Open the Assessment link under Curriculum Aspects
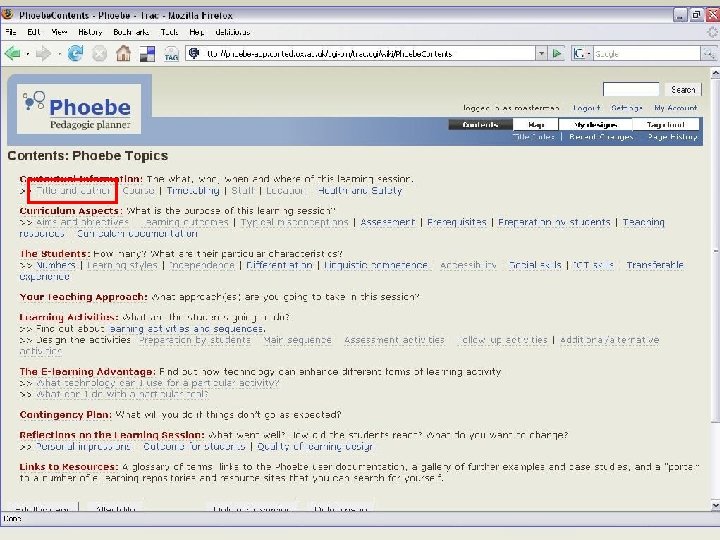 tap(388, 222)
